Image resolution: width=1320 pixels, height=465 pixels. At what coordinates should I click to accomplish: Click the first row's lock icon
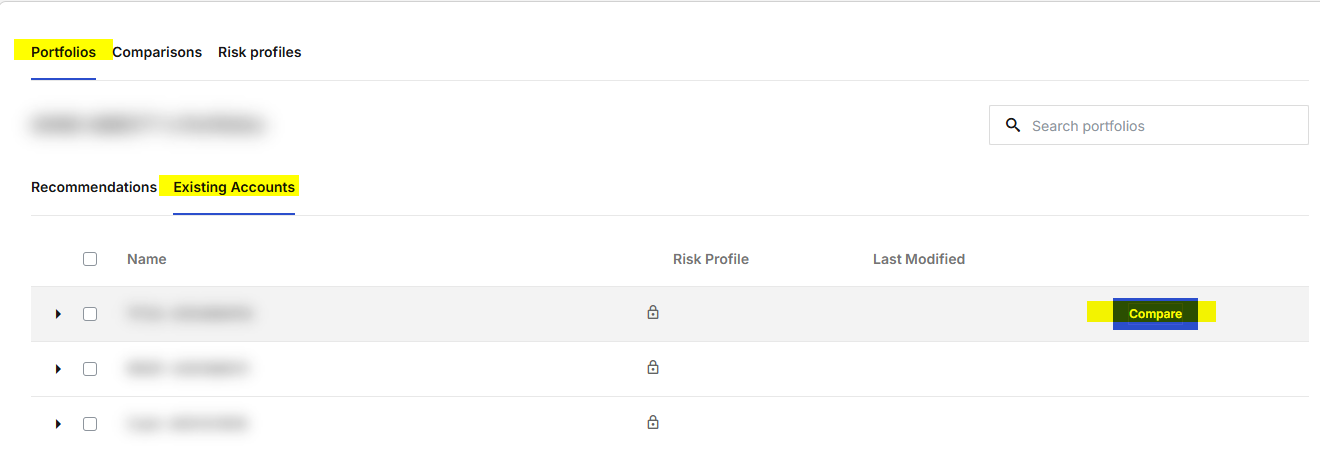[653, 312]
